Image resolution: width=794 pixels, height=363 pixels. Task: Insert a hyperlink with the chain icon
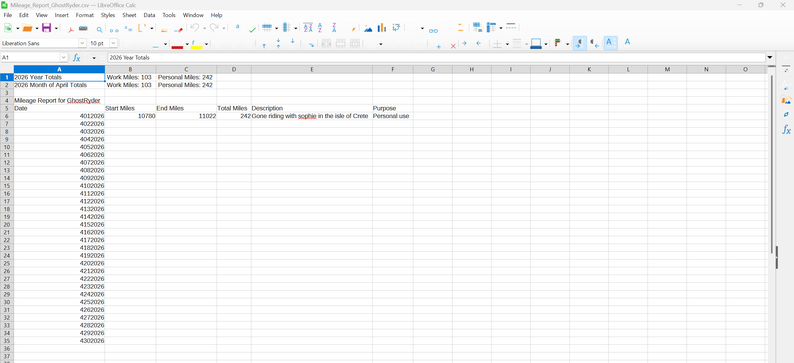[433, 30]
